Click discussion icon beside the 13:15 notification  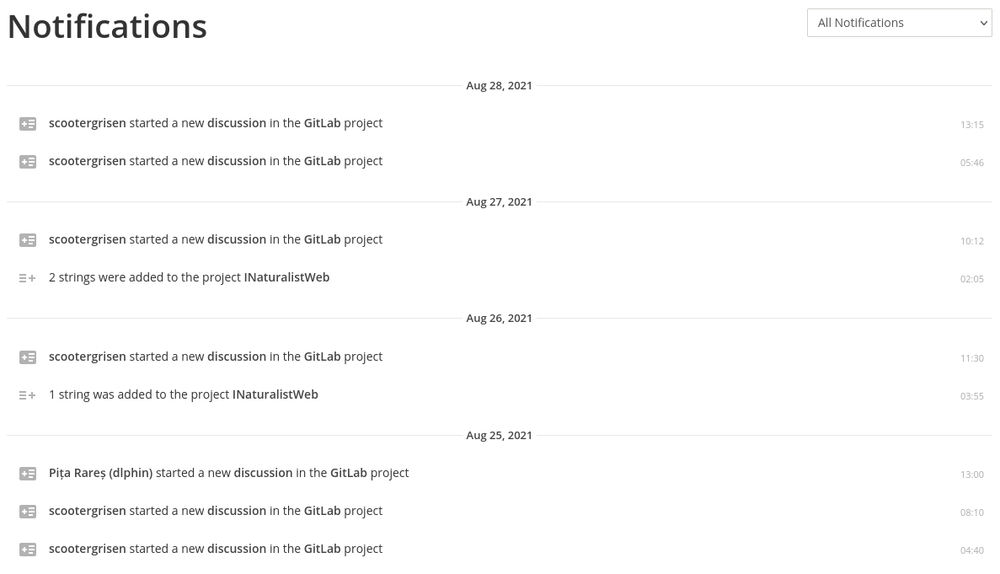click(27, 124)
